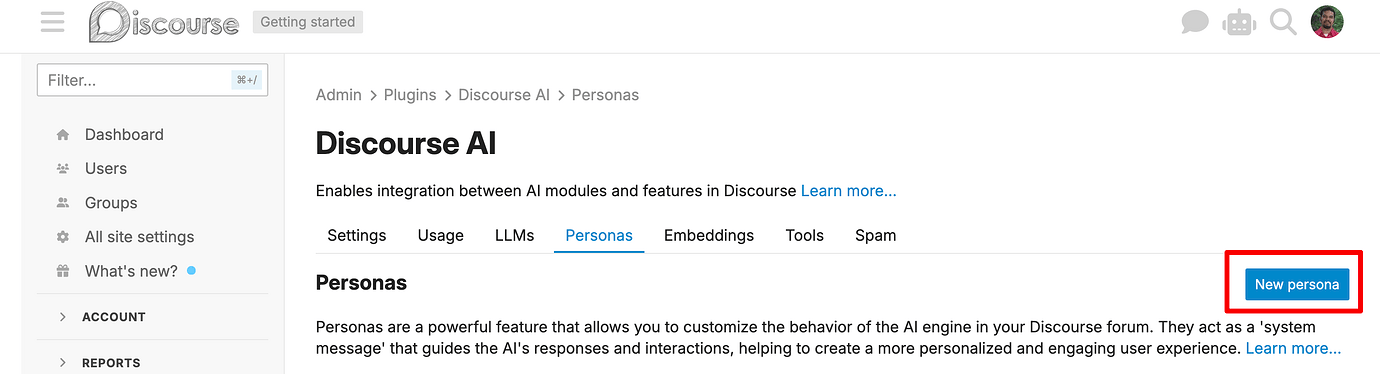The height and width of the screenshot is (374, 1380).
Task: Select the Spam tab
Action: pyautogui.click(x=875, y=235)
